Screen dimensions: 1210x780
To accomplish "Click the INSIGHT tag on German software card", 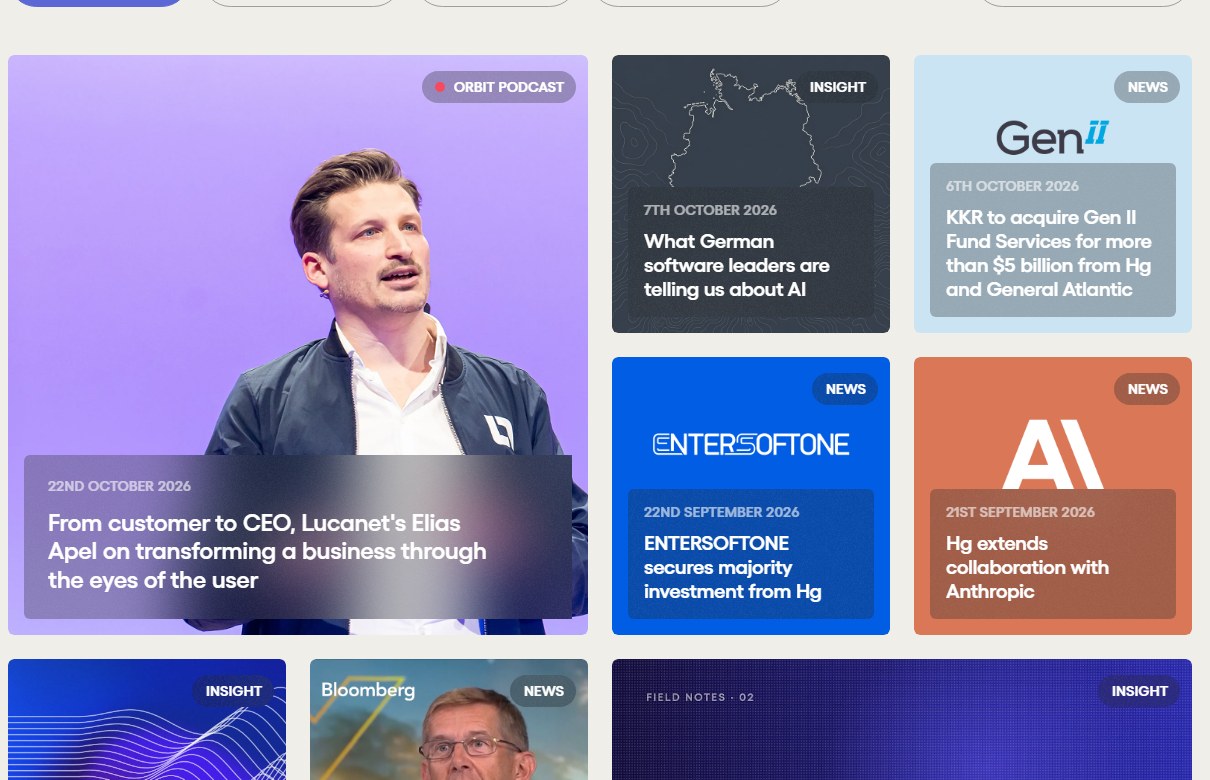I will click(x=838, y=87).
